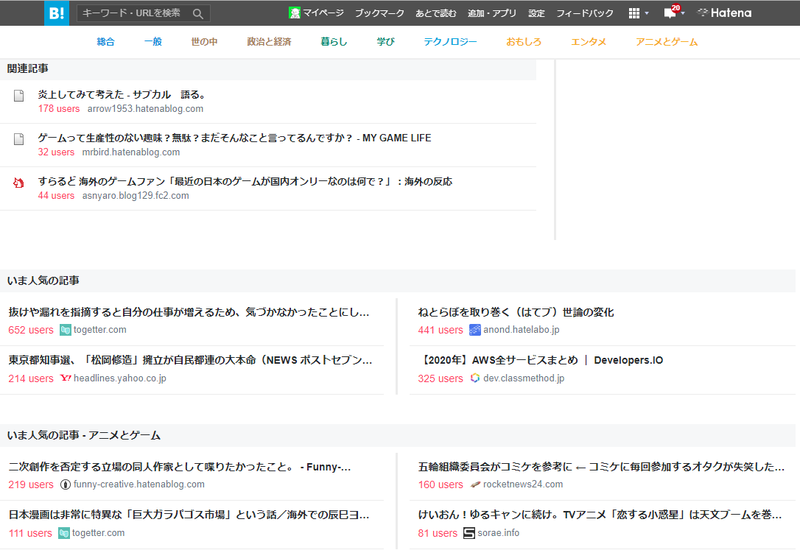The width and height of the screenshot is (800, 550).
Task: Open the notifications icon with badge 20
Action: (x=670, y=12)
